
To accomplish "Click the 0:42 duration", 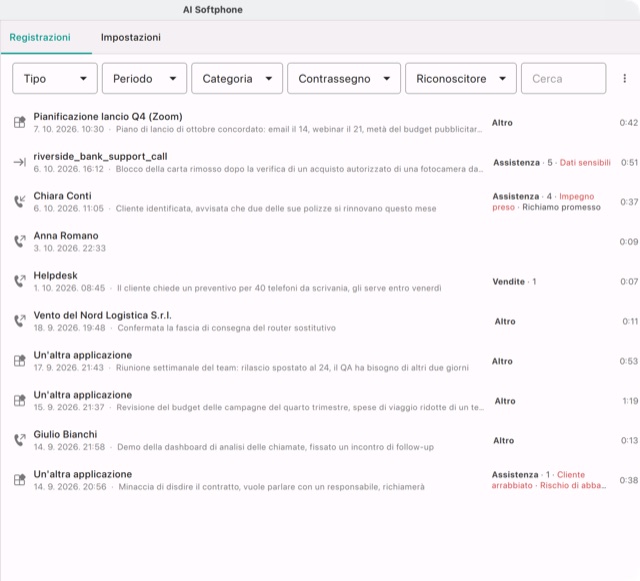I will tap(629, 122).
